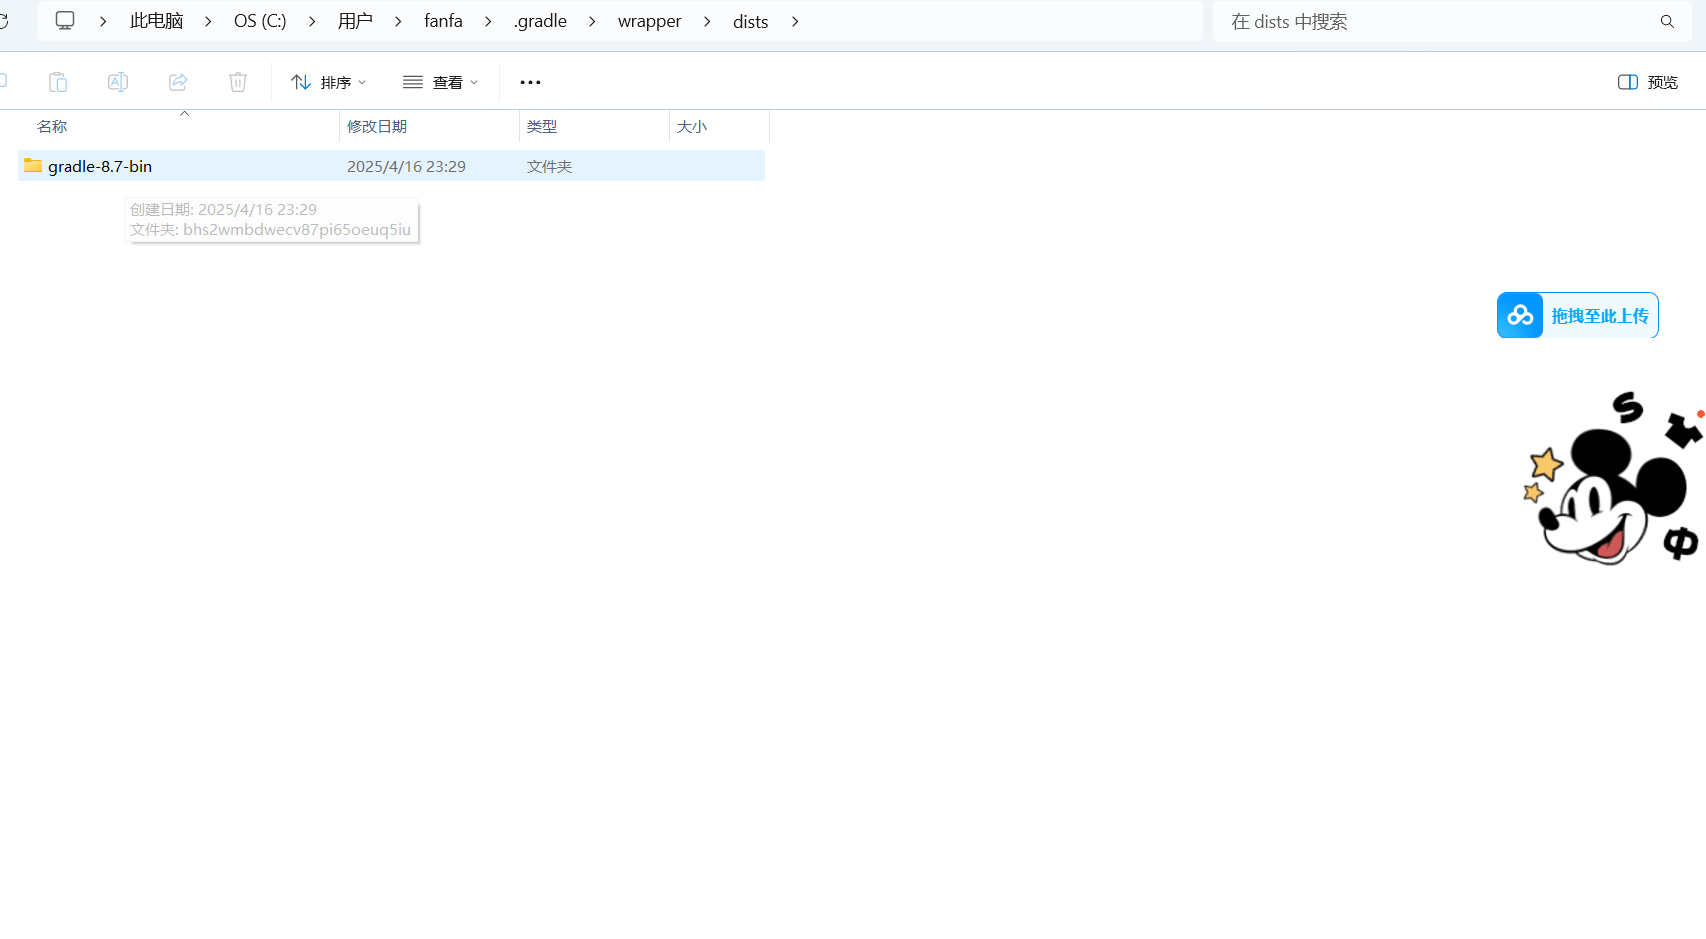Open the 查看 view dropdown
Viewport: 1706px width, 939px height.
coord(440,82)
